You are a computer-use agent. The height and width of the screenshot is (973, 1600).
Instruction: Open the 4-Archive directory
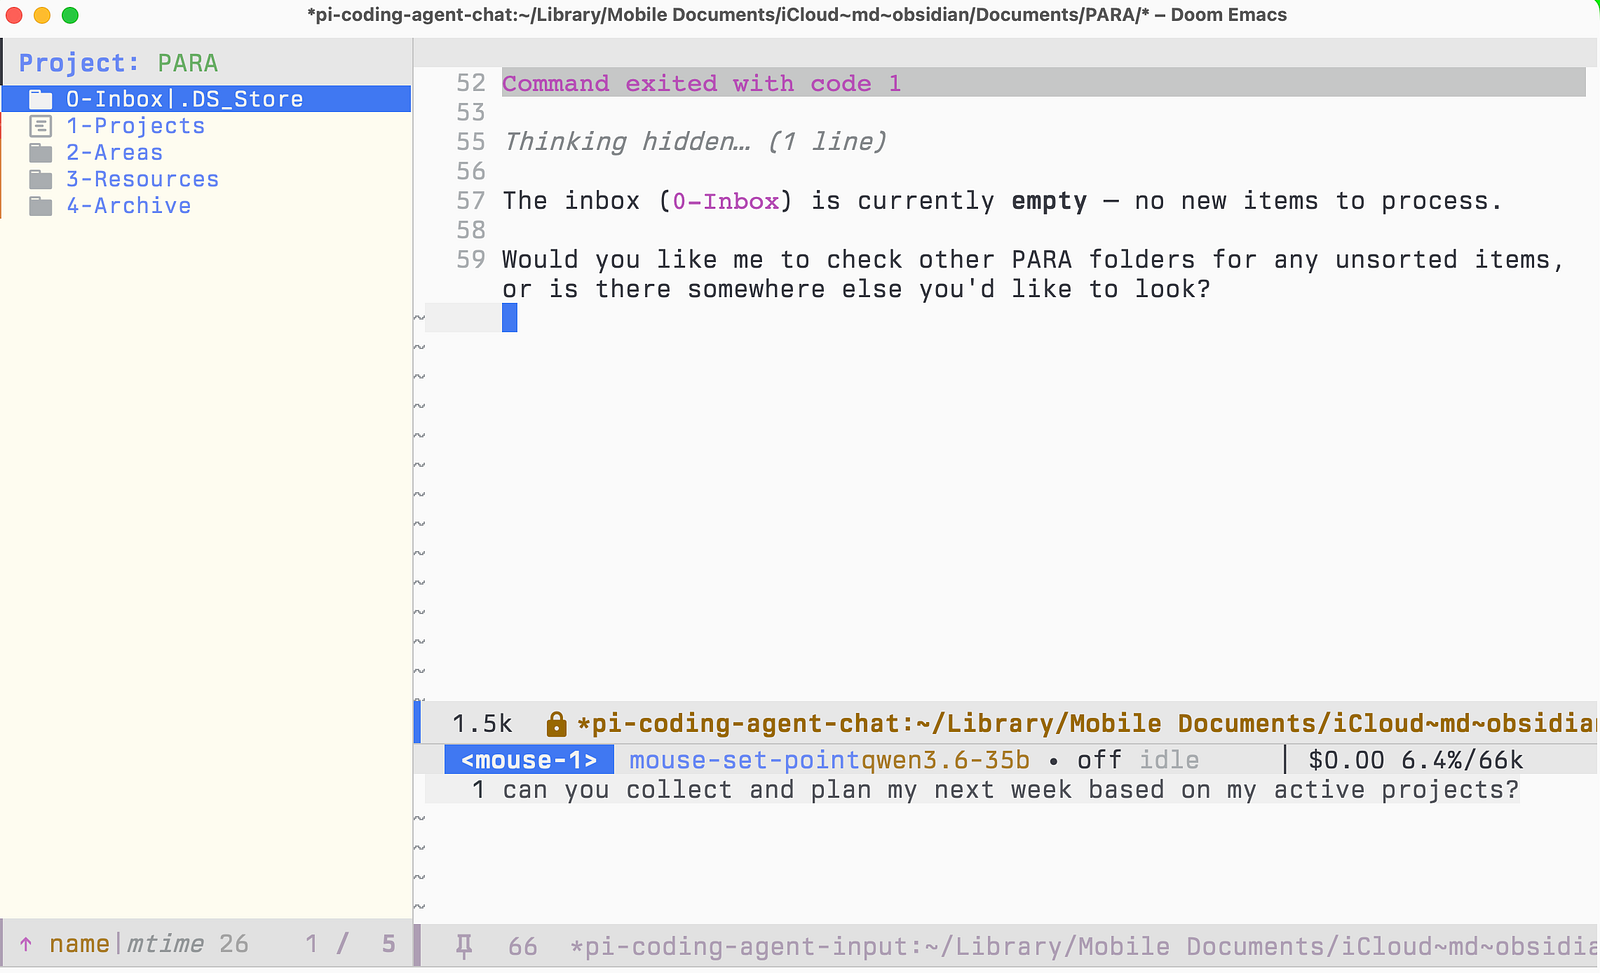coord(129,206)
